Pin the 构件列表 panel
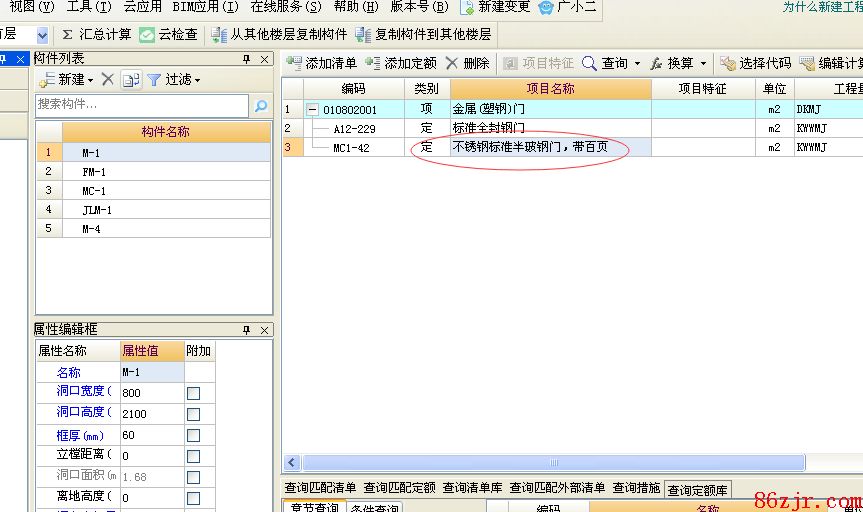 pyautogui.click(x=247, y=59)
